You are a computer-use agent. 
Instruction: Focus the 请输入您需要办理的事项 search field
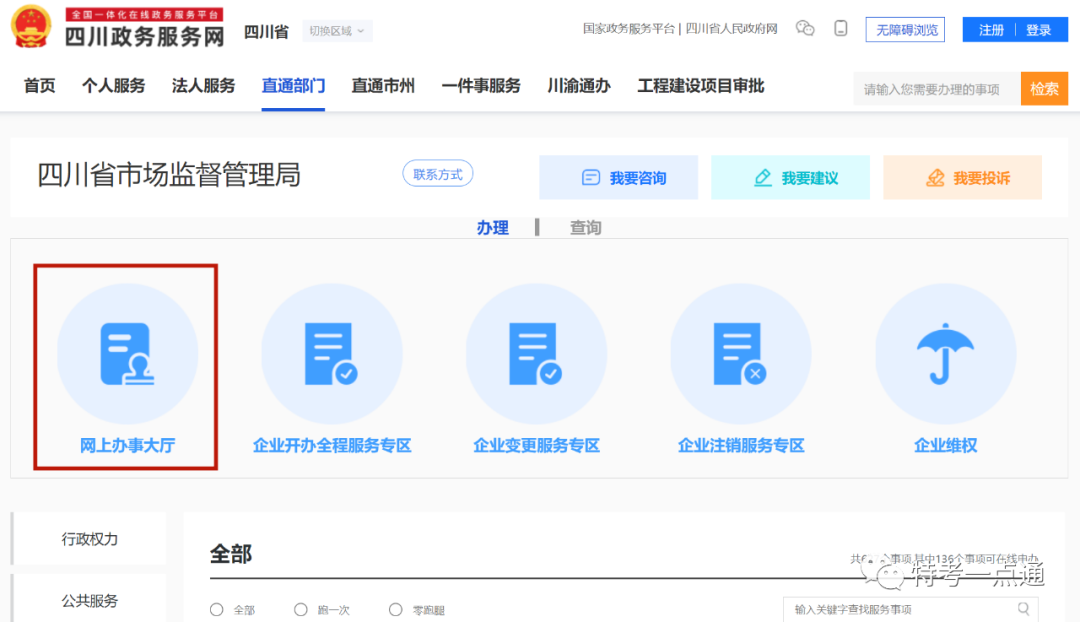[937, 89]
